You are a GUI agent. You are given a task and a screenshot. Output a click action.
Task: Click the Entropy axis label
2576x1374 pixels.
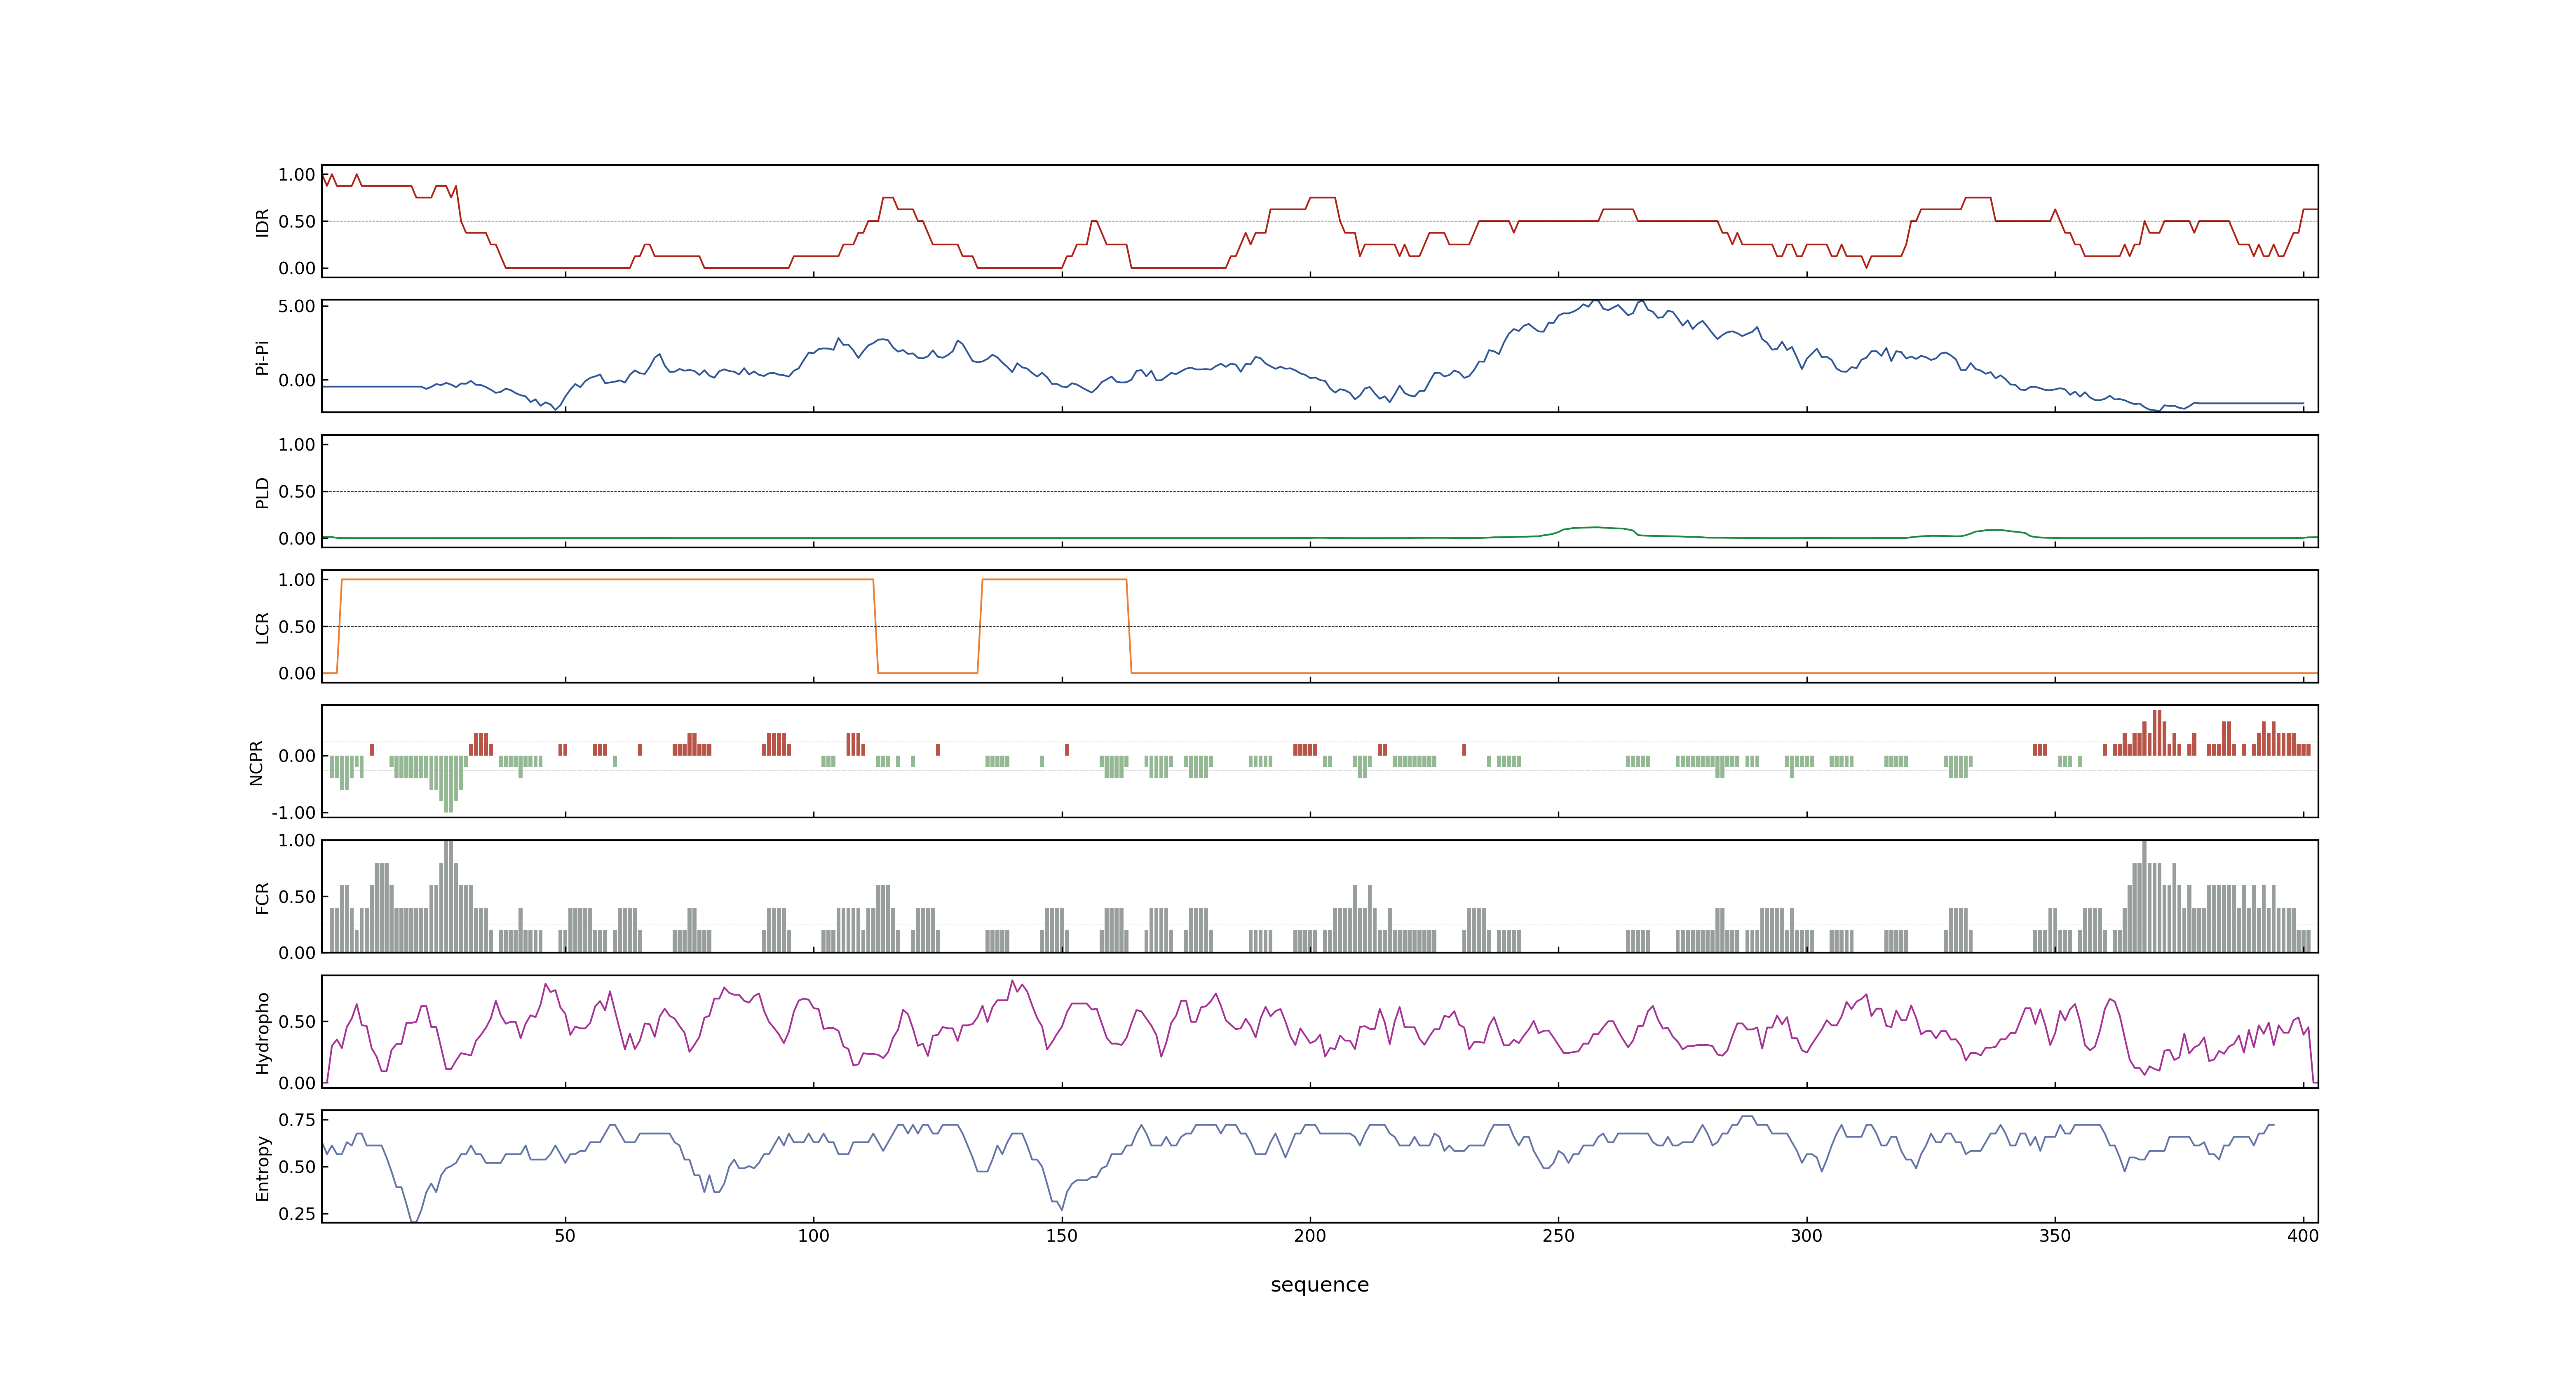263,1167
